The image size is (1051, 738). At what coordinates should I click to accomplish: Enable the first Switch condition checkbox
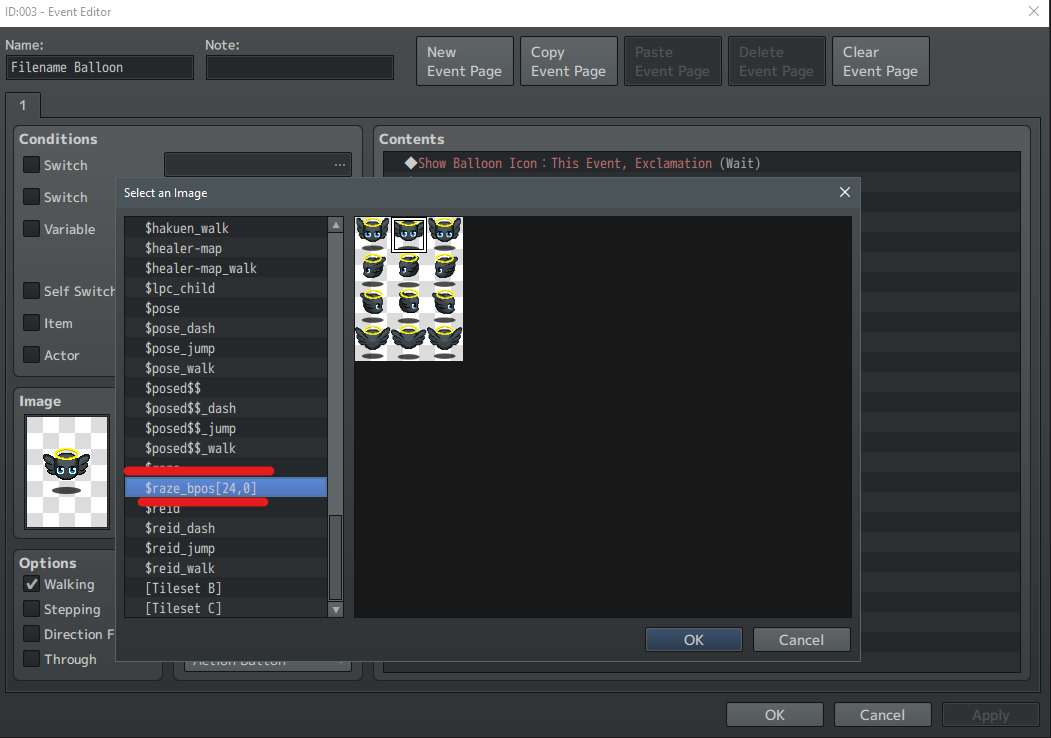coord(32,164)
